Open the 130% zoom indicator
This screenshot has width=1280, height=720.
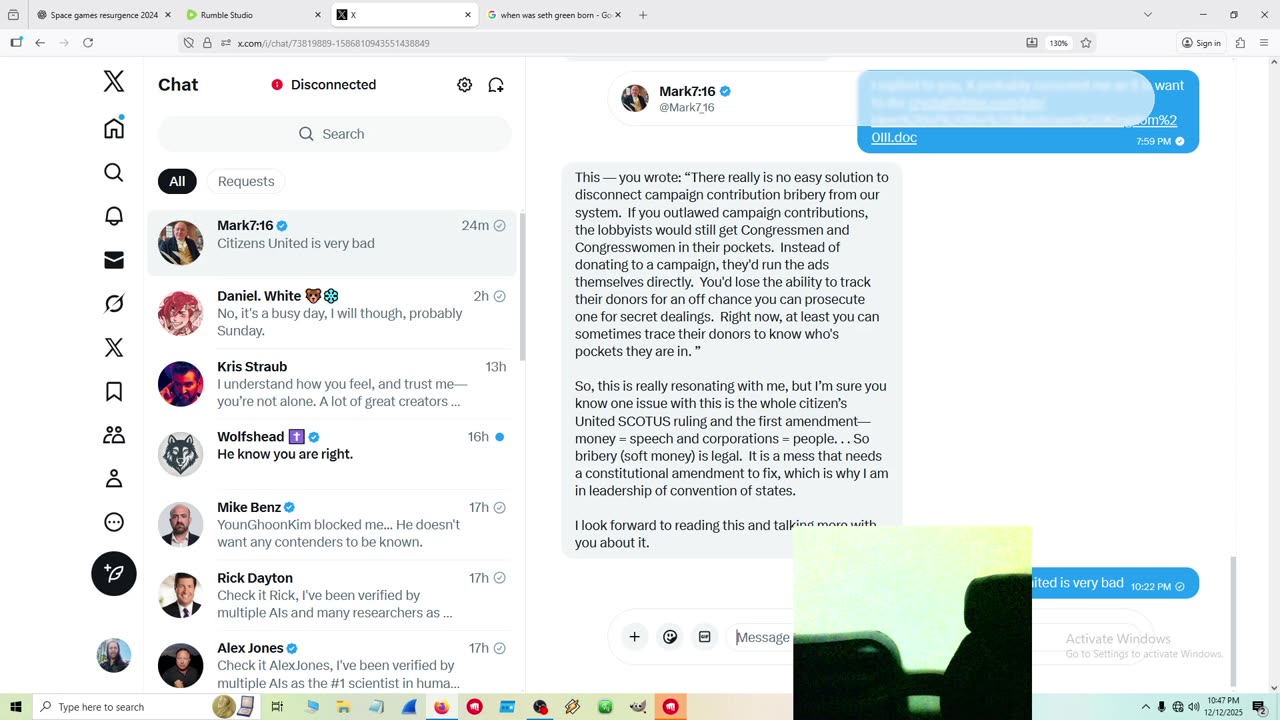click(x=1058, y=43)
